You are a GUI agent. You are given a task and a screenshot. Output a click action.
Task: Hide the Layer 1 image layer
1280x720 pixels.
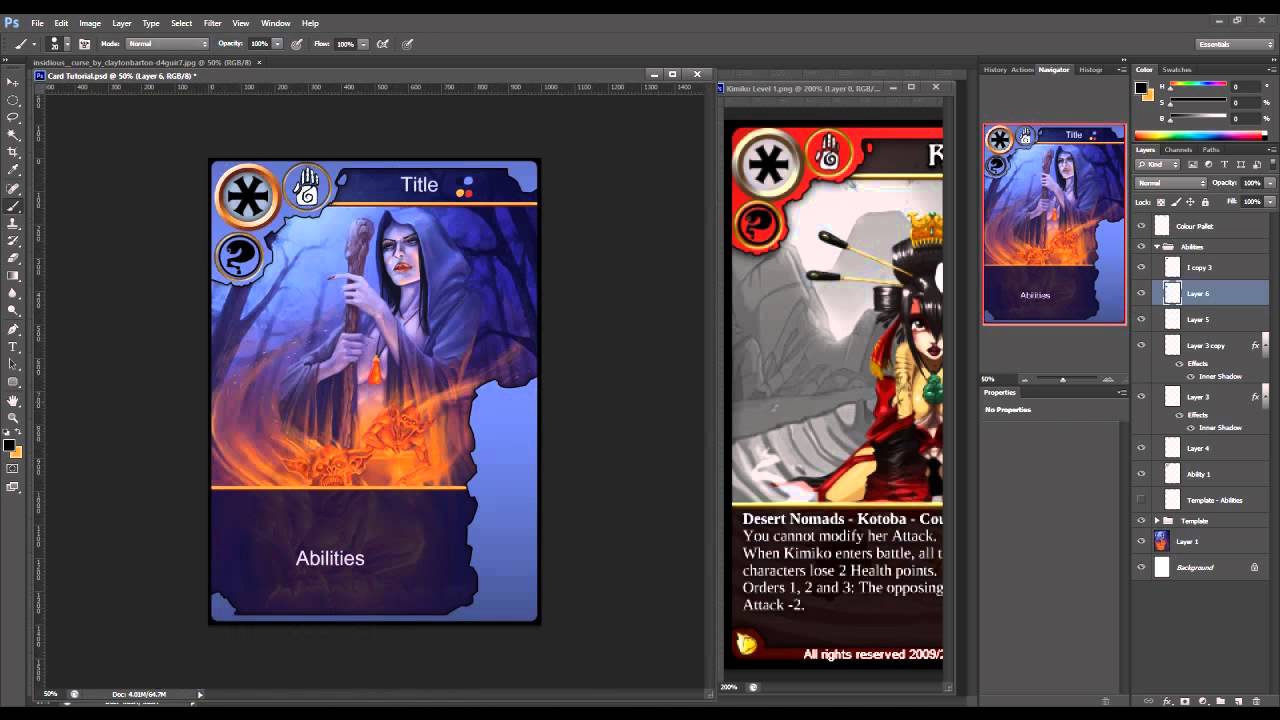coord(1141,541)
